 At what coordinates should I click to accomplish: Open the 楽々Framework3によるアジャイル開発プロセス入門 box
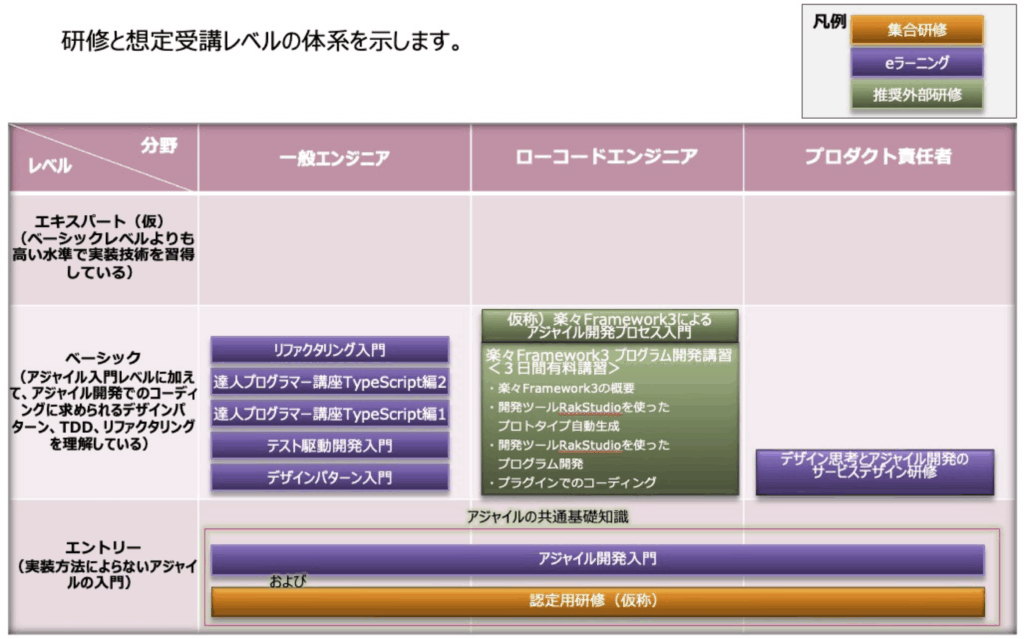(609, 325)
